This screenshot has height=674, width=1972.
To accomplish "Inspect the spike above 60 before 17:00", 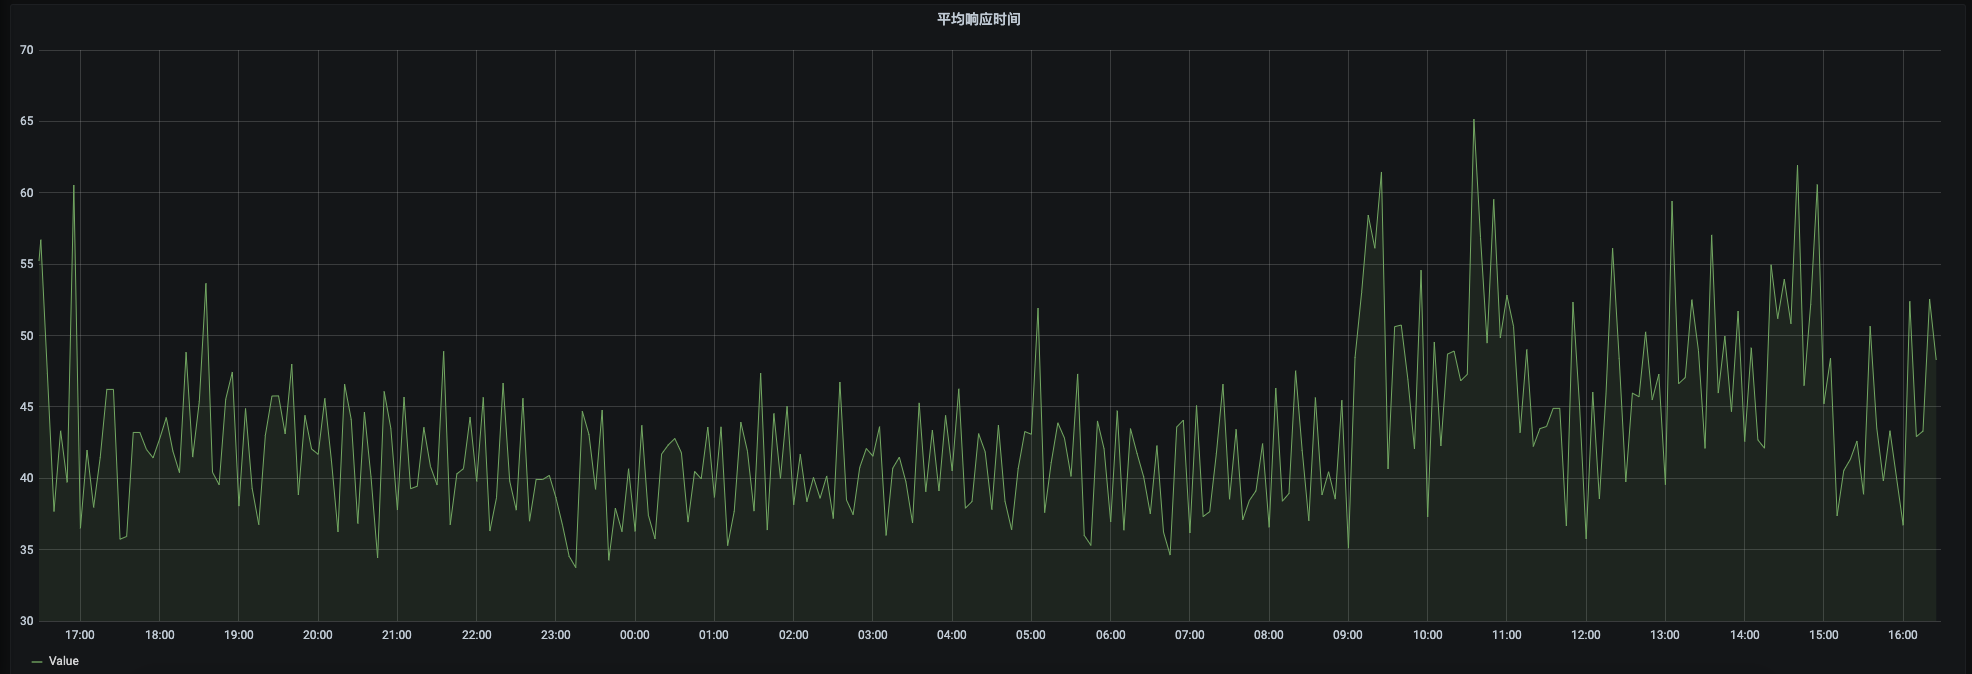I will (x=73, y=185).
